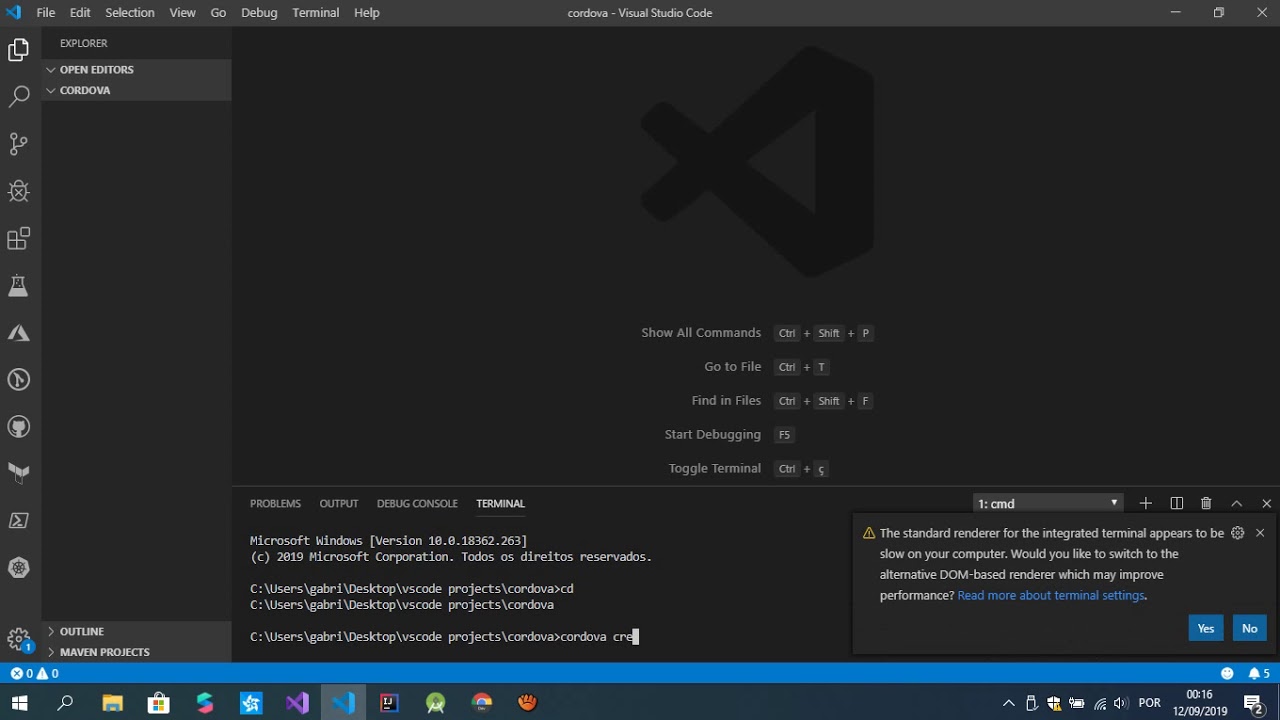The height and width of the screenshot is (720, 1280).
Task: Click the volume icon in tray
Action: pyautogui.click(x=1120, y=703)
